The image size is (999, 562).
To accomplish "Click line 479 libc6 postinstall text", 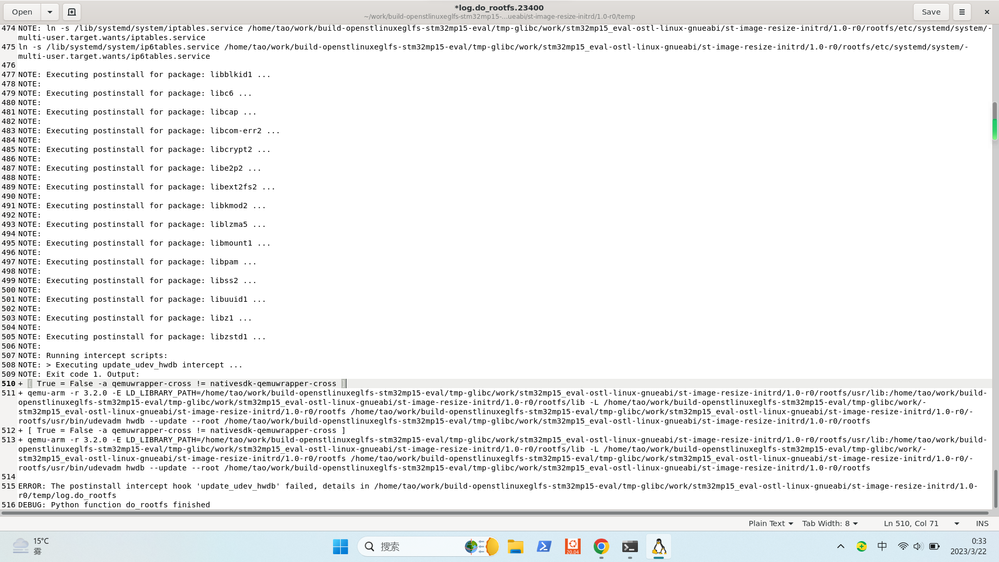I will (x=134, y=93).
